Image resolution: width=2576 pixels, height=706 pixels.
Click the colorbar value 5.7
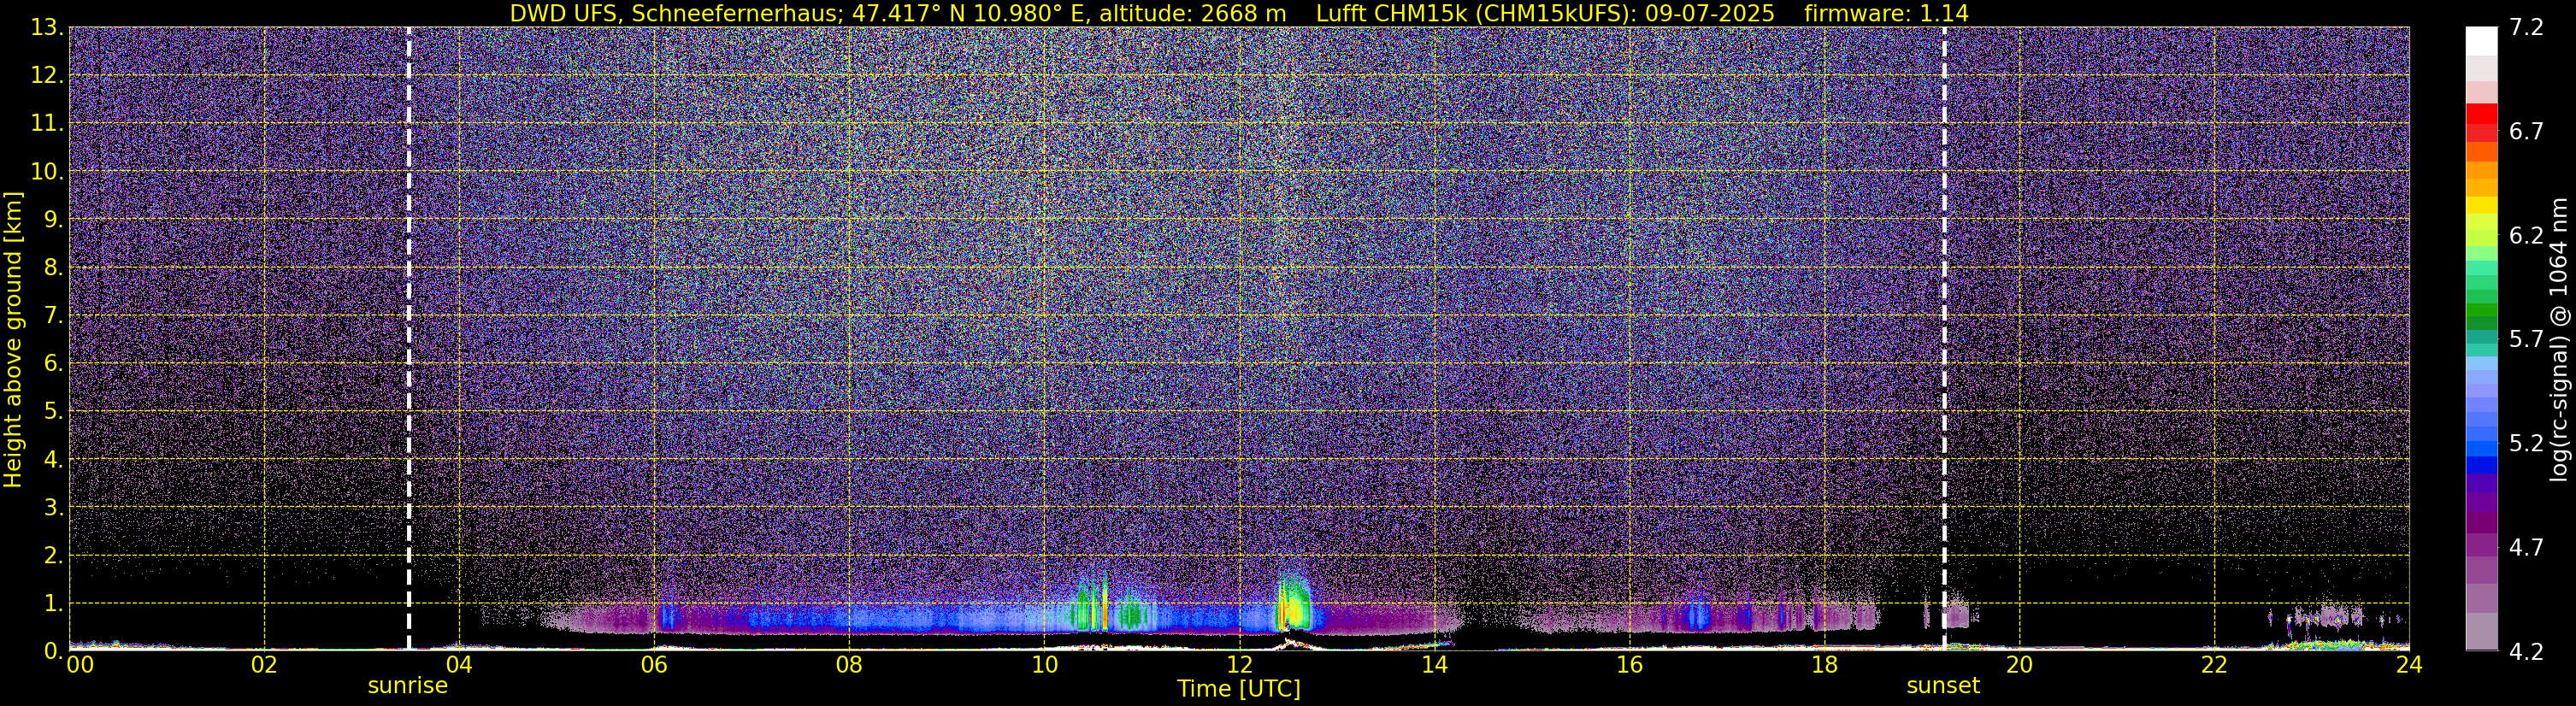(2526, 340)
